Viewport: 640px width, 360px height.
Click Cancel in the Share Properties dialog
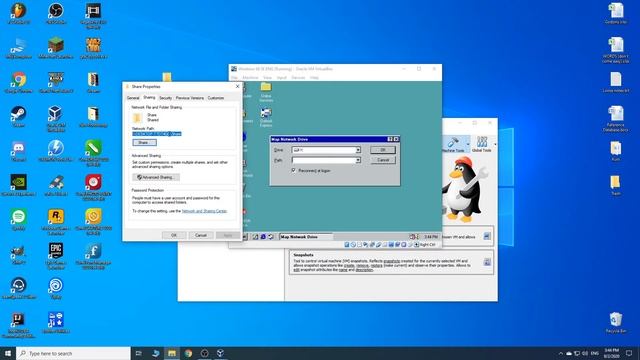pos(201,235)
